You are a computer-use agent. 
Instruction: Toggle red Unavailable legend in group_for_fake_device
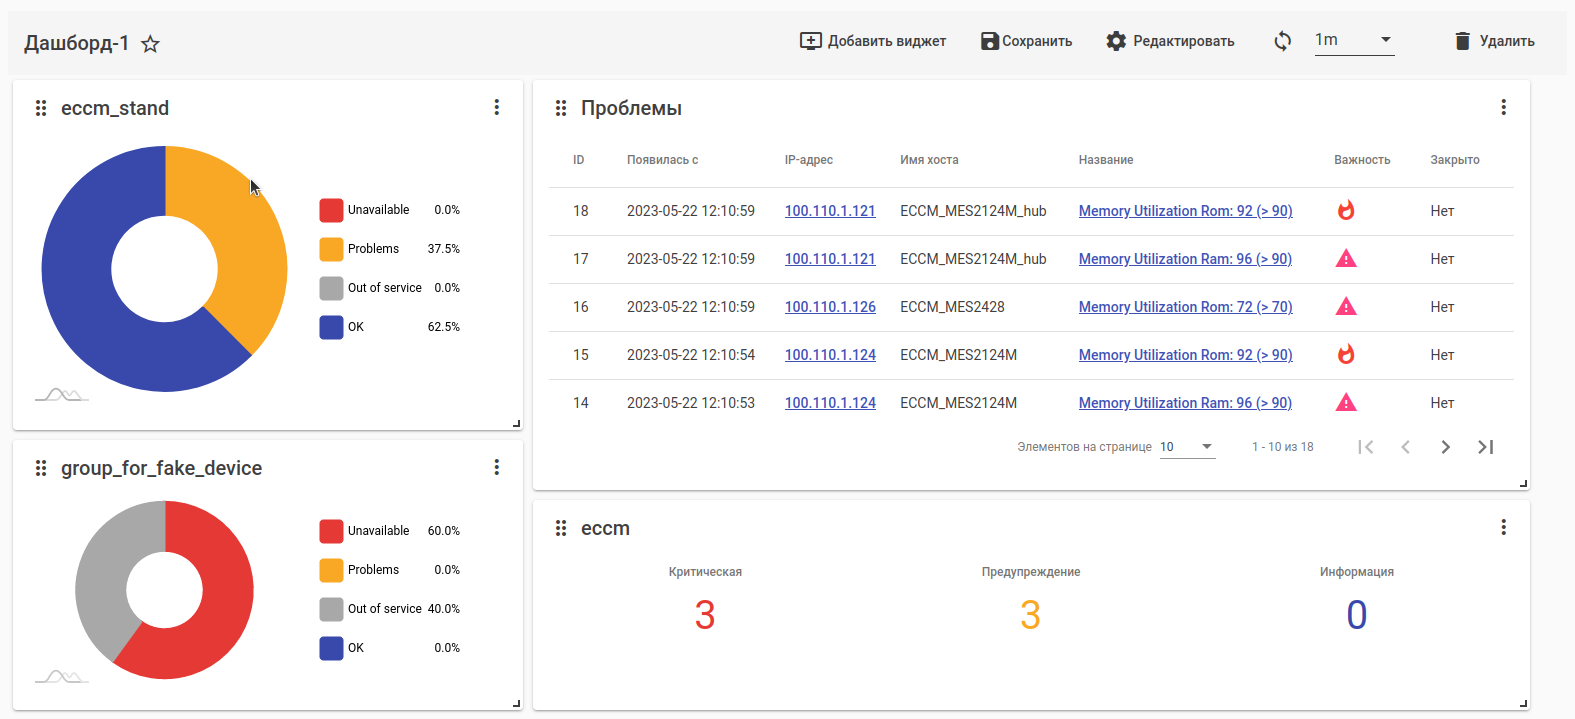tap(331, 531)
